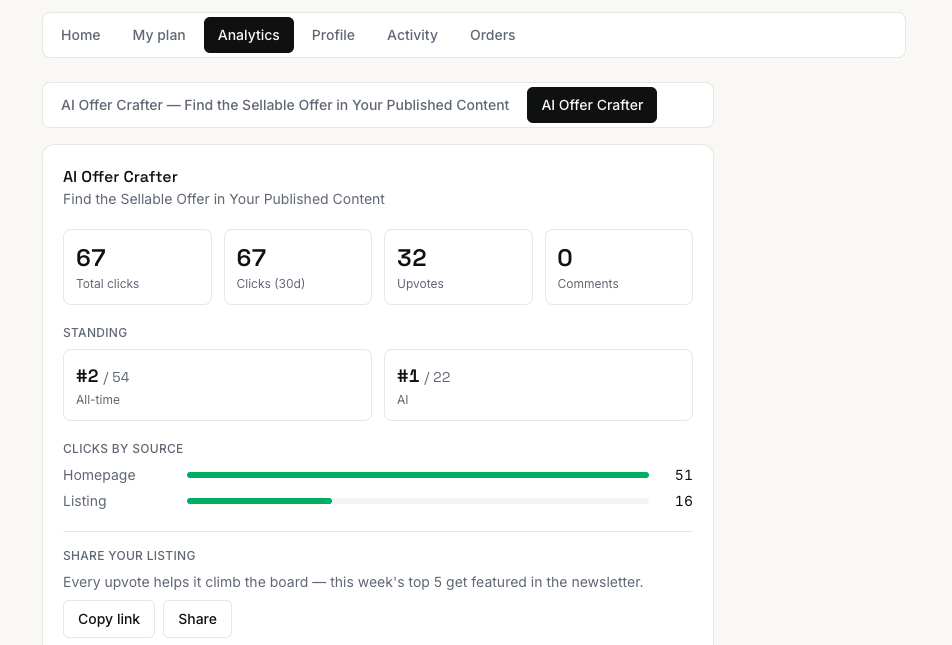The image size is (952, 645).
Task: Select the Comments stat card
Action: click(619, 267)
